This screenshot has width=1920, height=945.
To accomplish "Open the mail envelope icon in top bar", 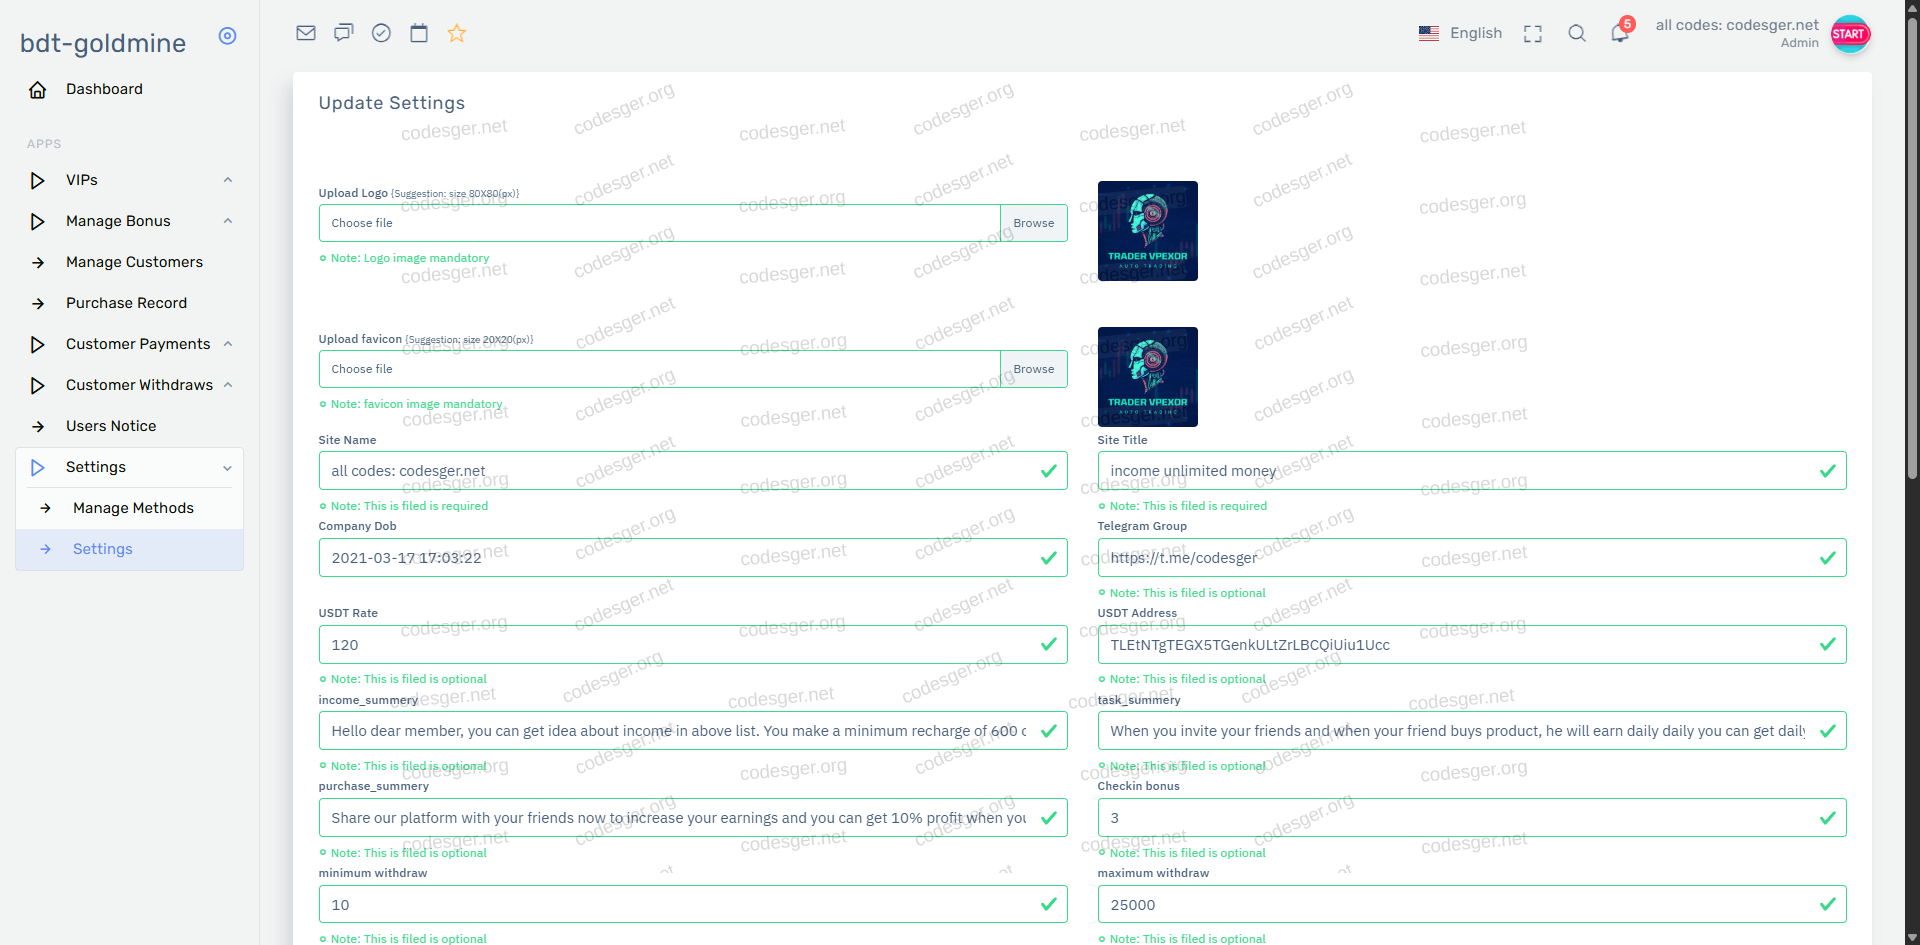I will [x=306, y=33].
